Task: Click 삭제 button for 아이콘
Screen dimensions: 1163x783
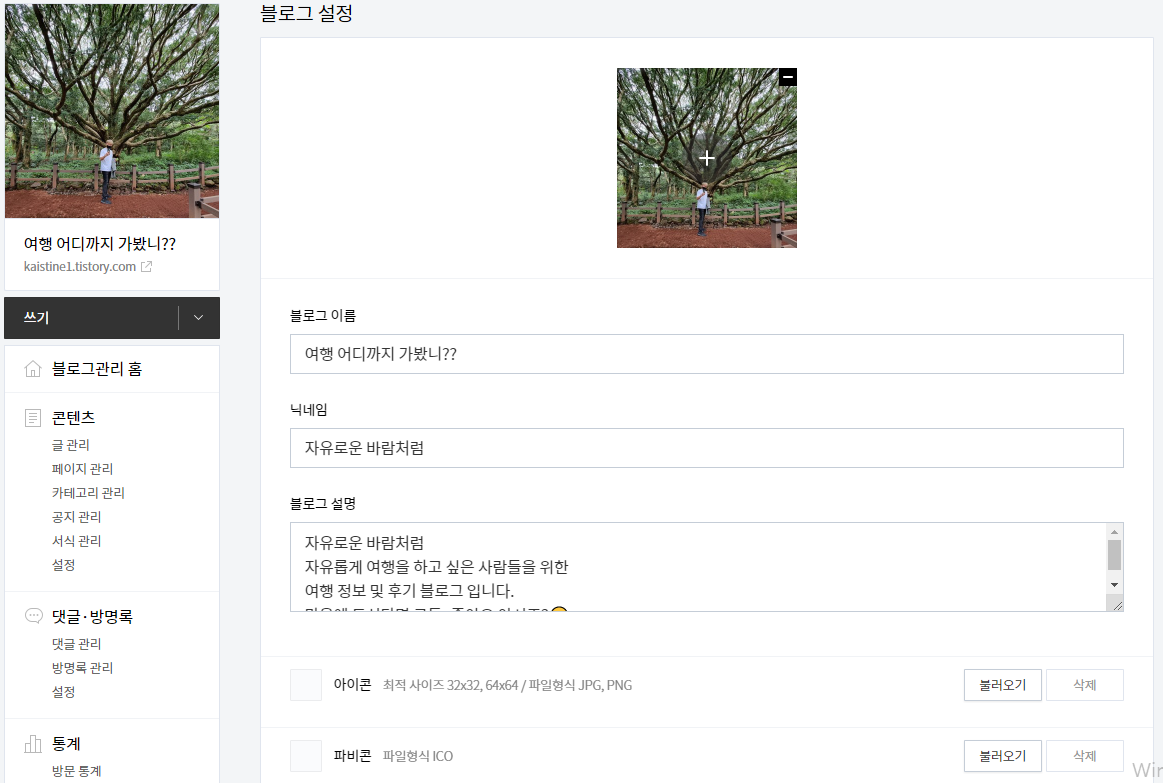Action: [1085, 685]
